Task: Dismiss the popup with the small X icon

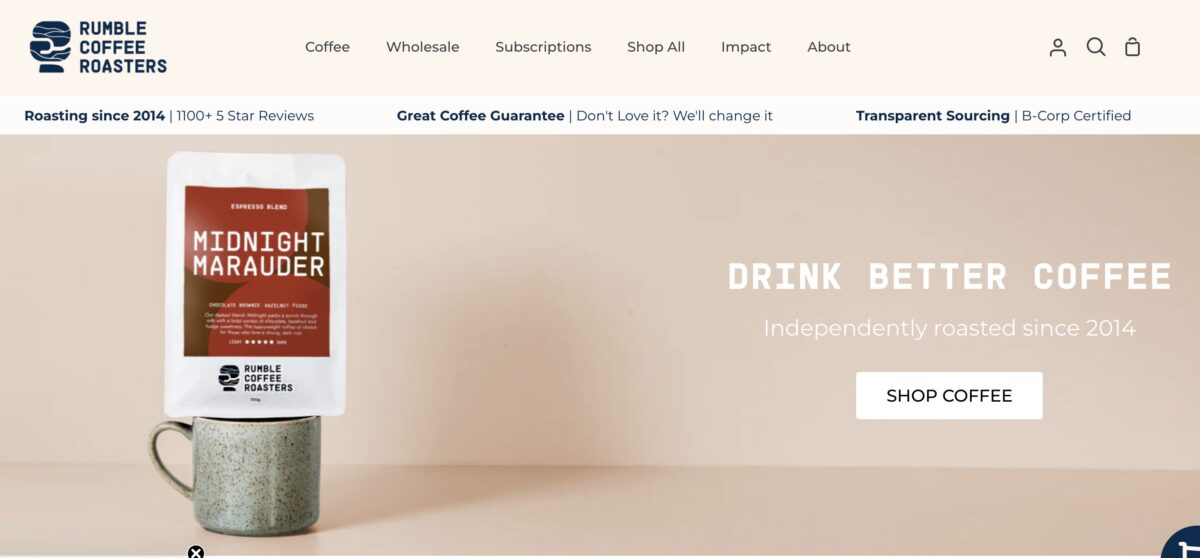Action: click(196, 552)
